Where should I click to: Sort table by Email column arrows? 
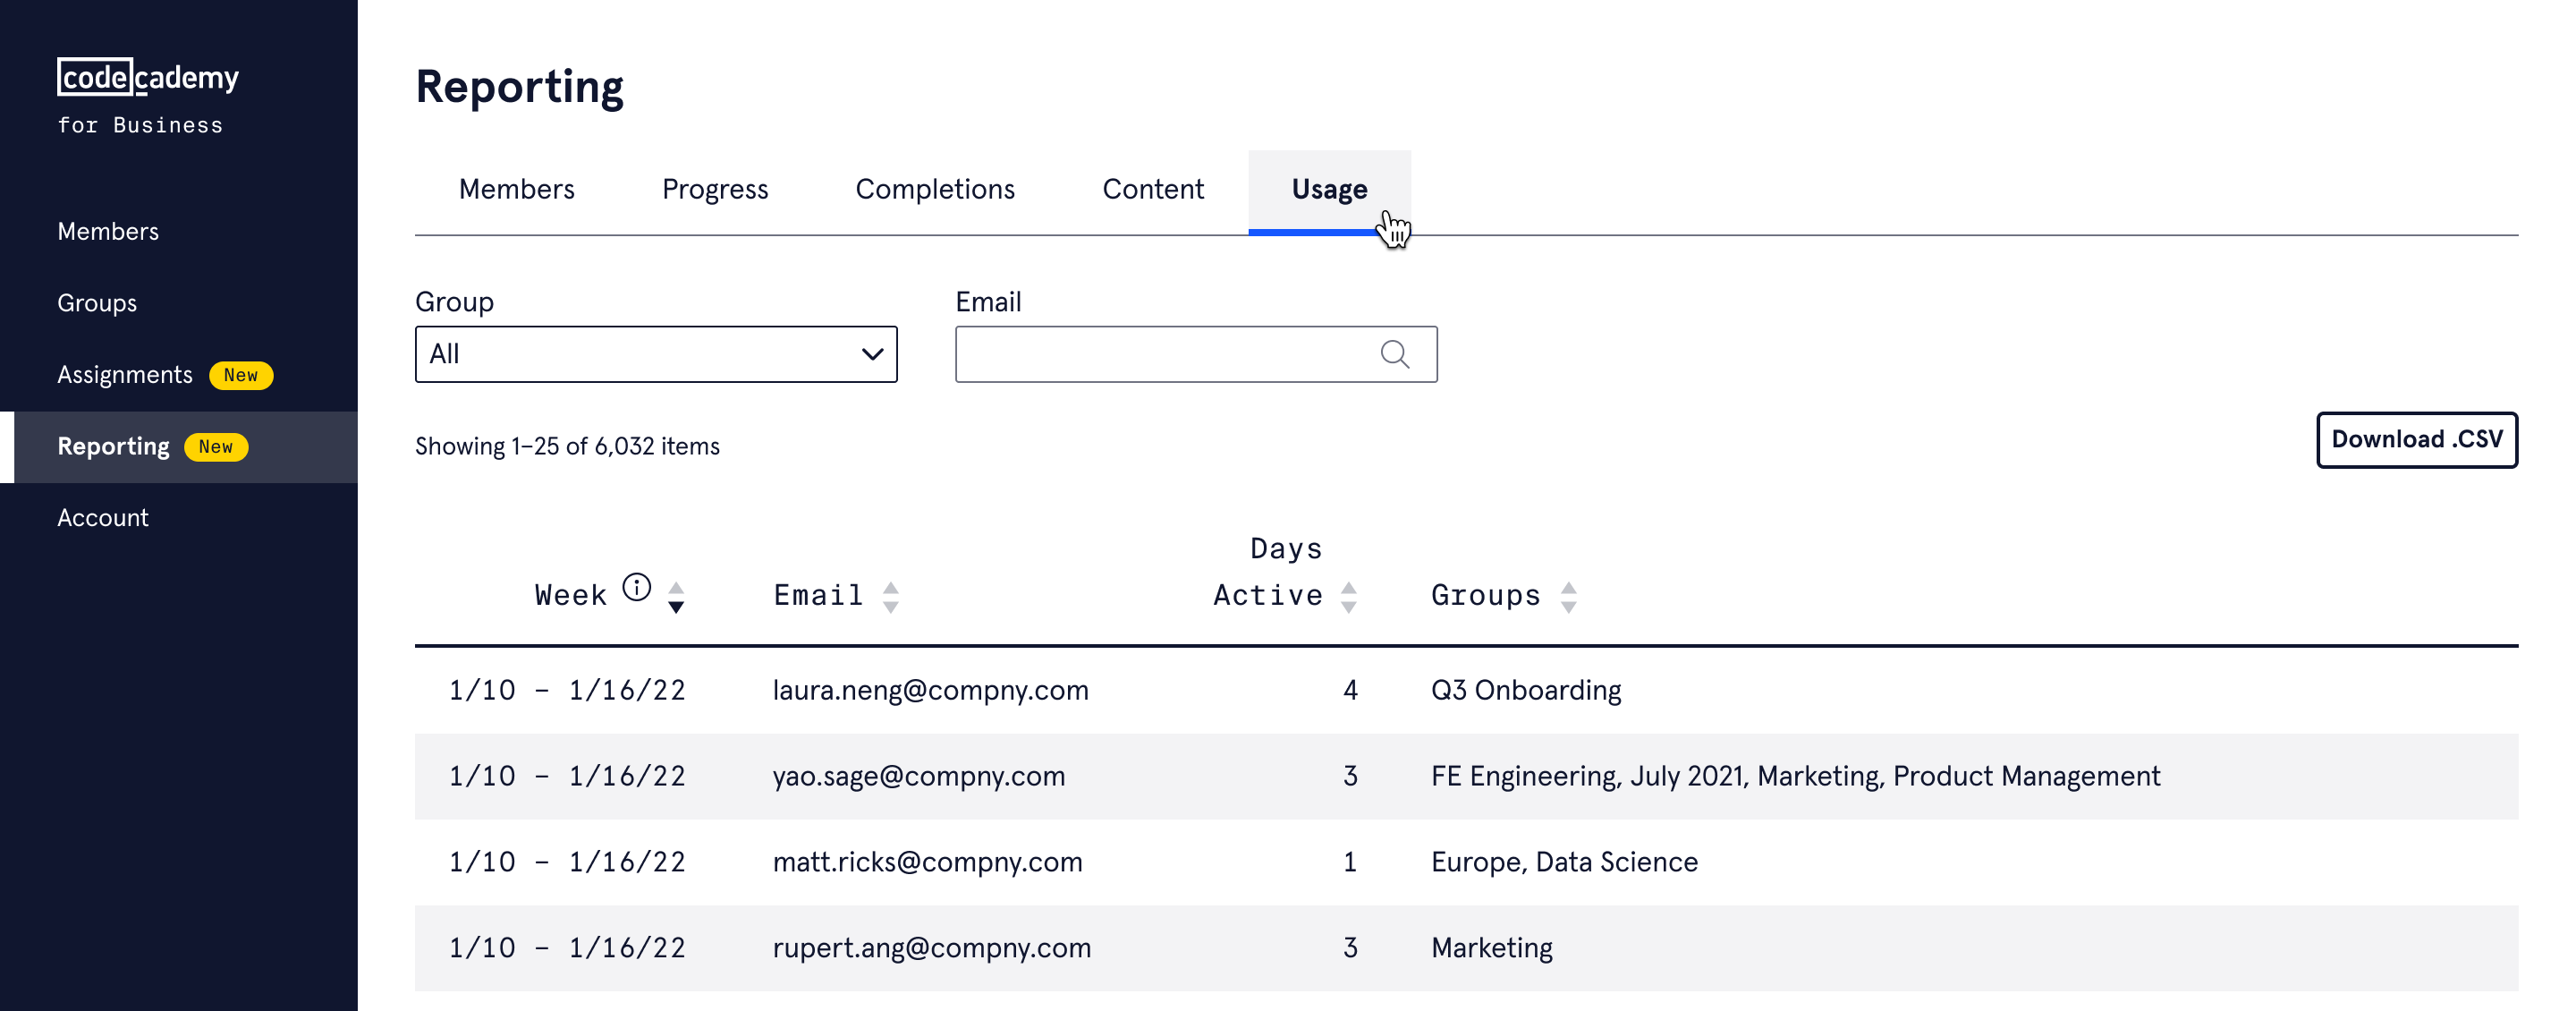[890, 597]
